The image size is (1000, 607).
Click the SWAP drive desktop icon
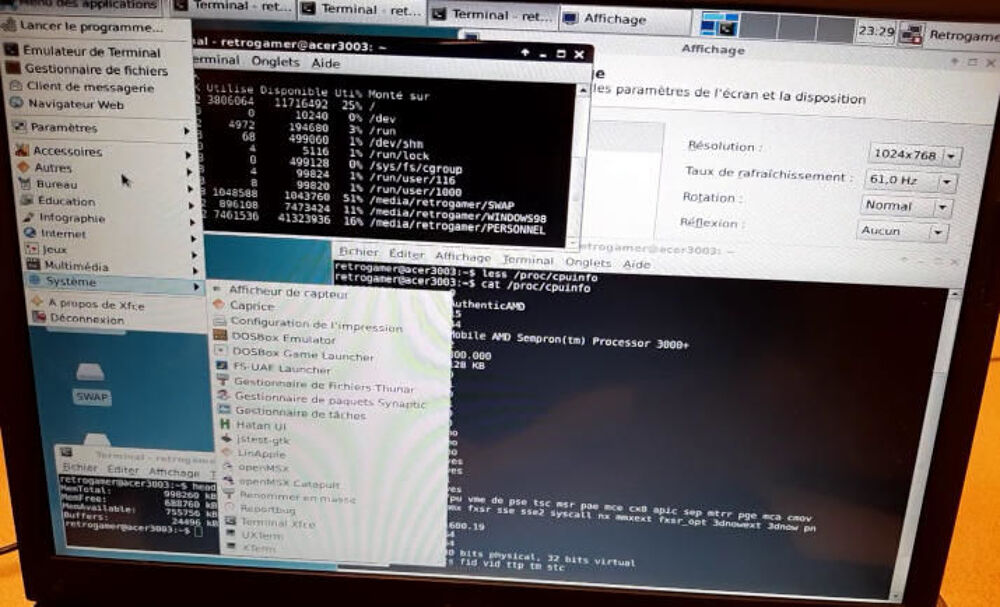(91, 384)
